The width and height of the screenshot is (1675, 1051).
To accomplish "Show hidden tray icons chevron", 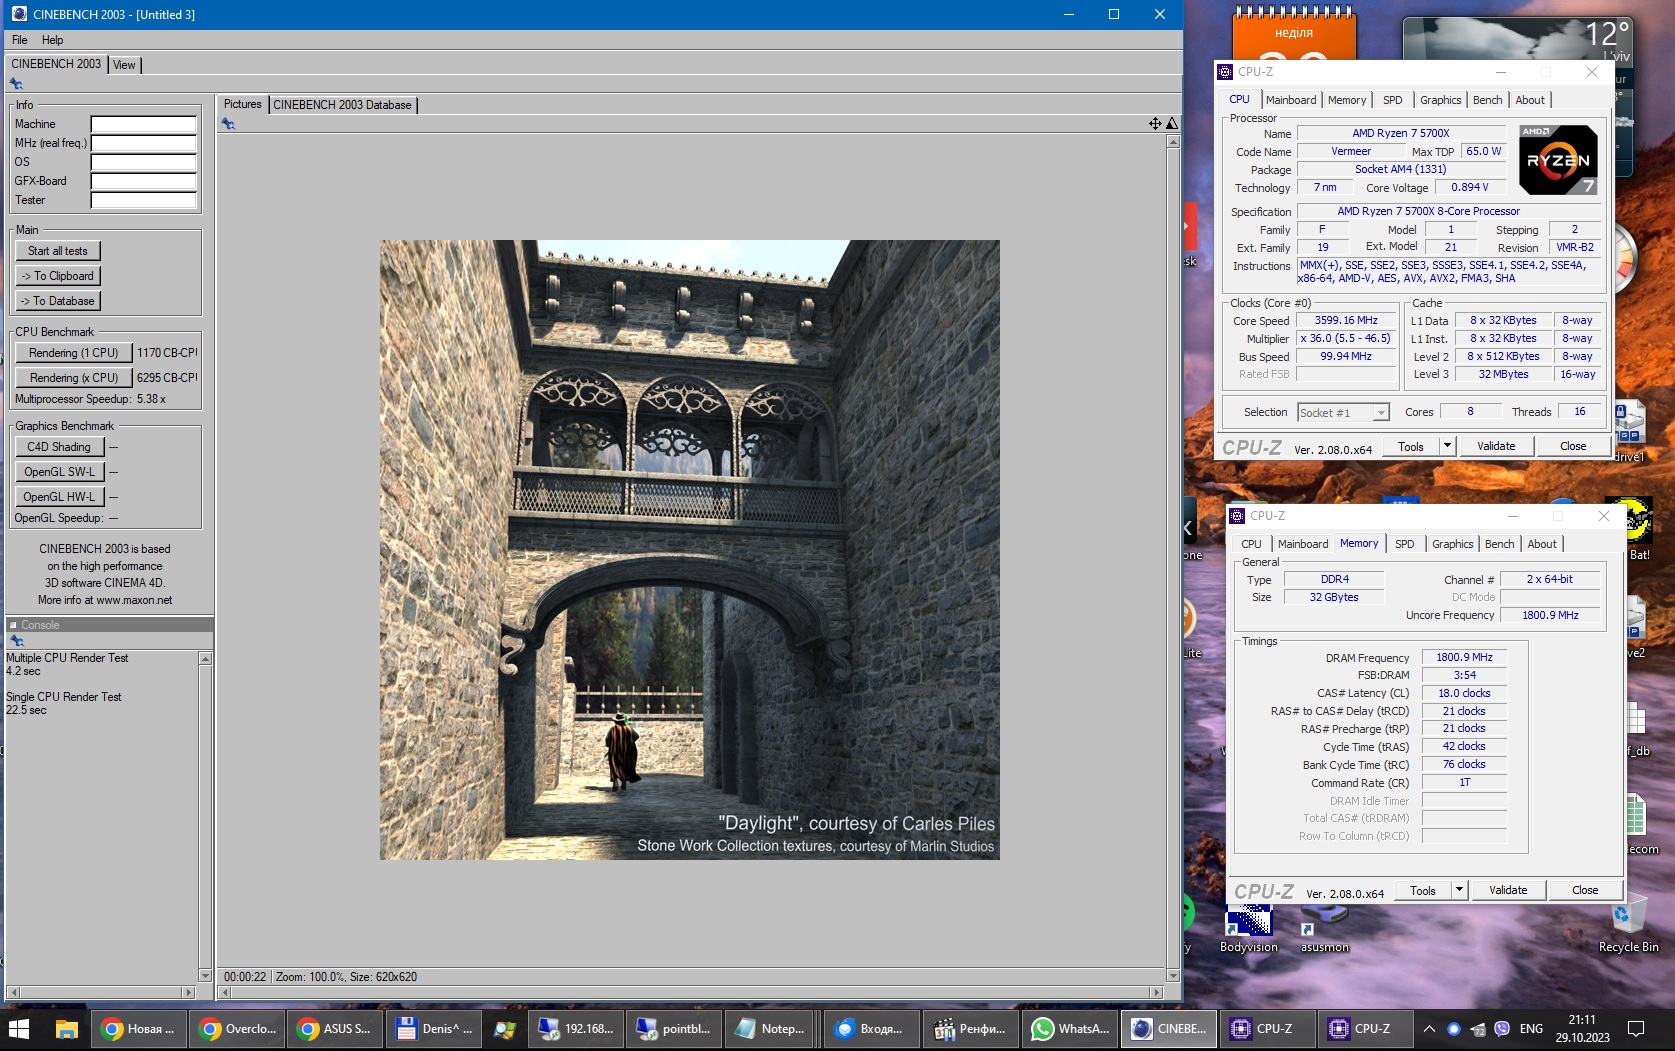I will pos(1429,1028).
